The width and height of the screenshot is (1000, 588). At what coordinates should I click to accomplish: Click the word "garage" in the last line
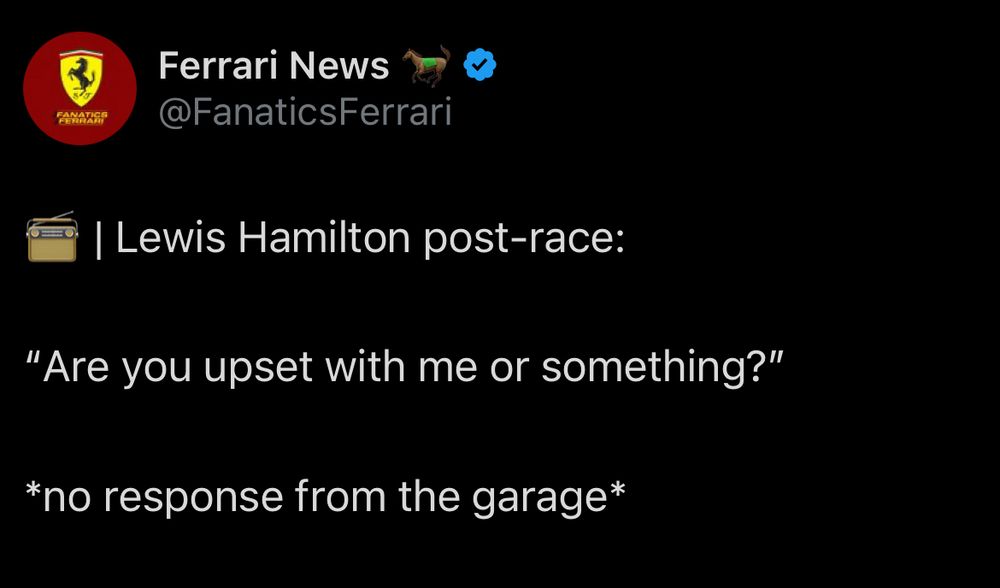point(540,499)
